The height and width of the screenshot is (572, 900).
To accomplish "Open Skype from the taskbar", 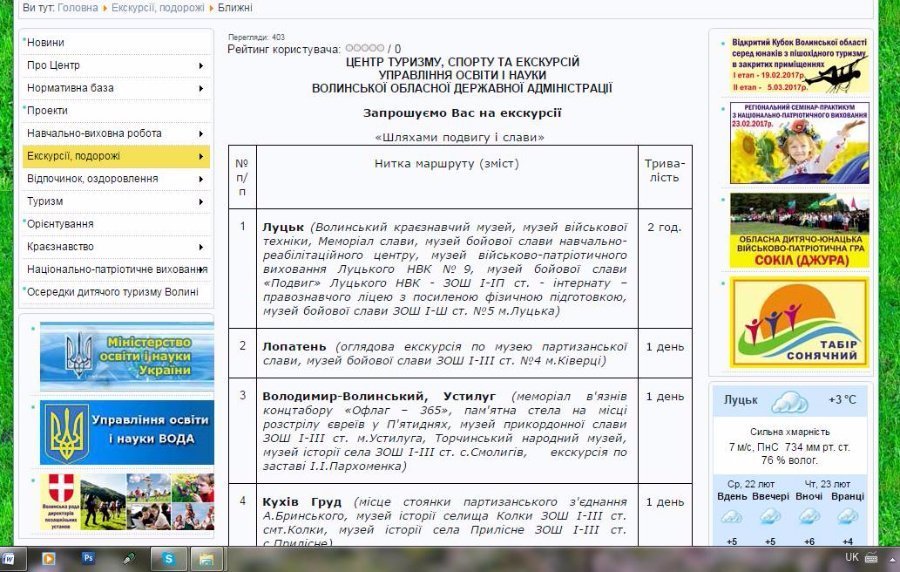I will 169,558.
